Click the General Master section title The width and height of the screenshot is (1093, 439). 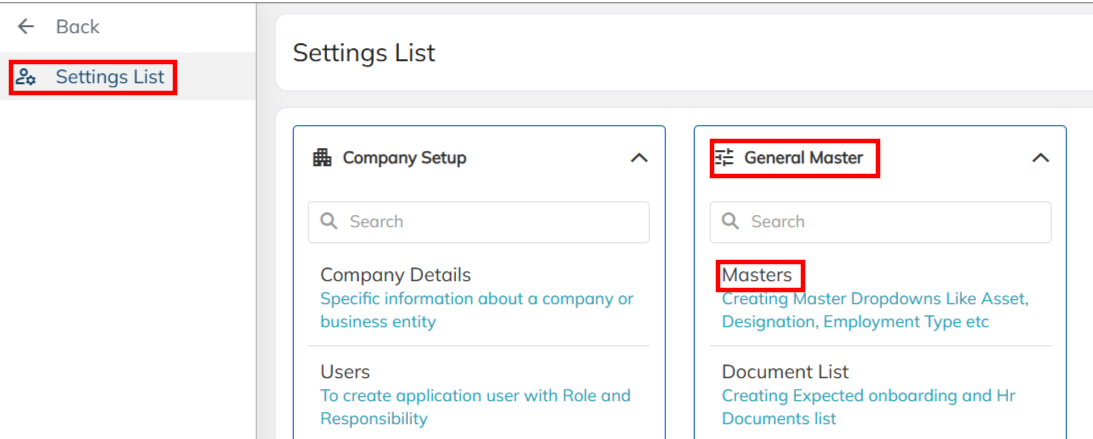coord(803,158)
